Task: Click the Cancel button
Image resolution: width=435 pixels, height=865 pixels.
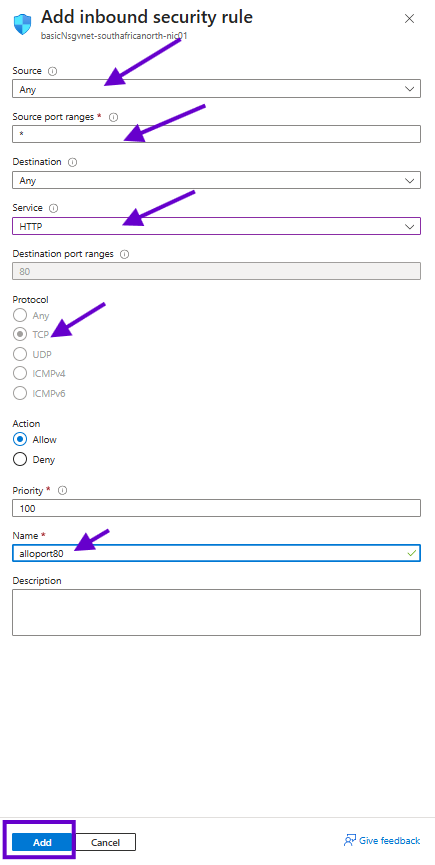Action: (x=105, y=842)
